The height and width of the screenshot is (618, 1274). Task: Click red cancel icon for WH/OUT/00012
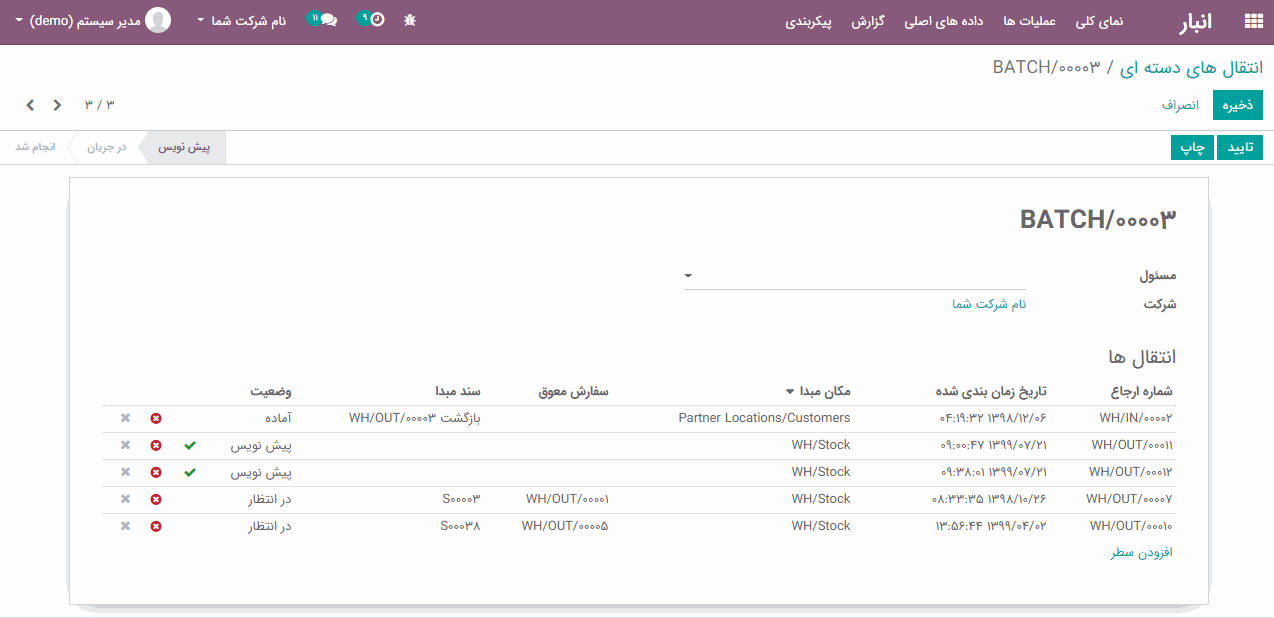click(x=156, y=472)
